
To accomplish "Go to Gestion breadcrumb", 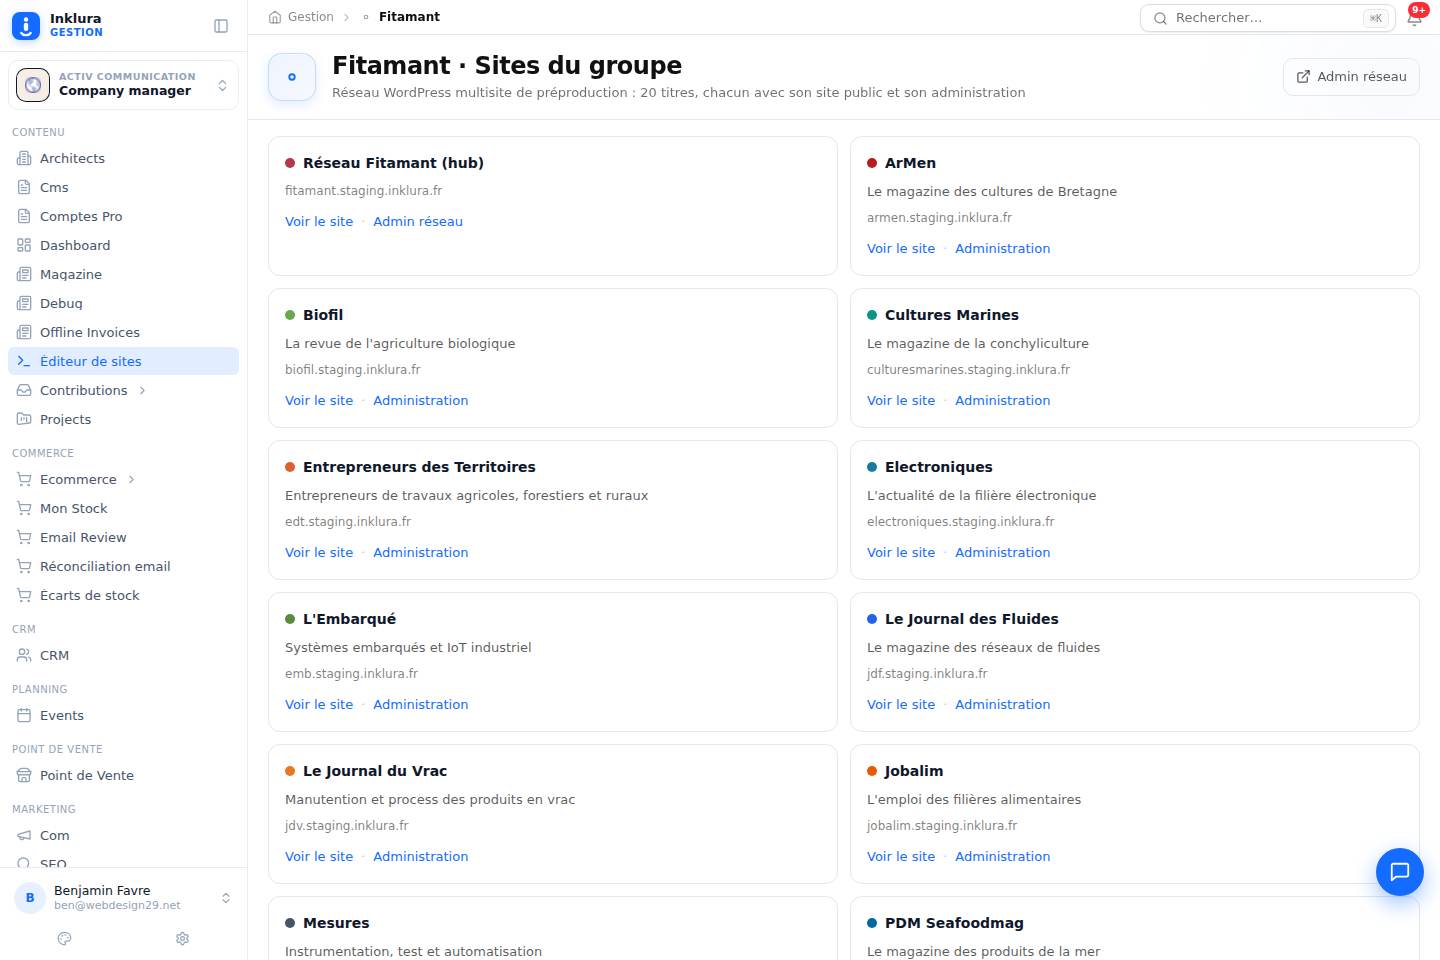I will click(x=310, y=17).
